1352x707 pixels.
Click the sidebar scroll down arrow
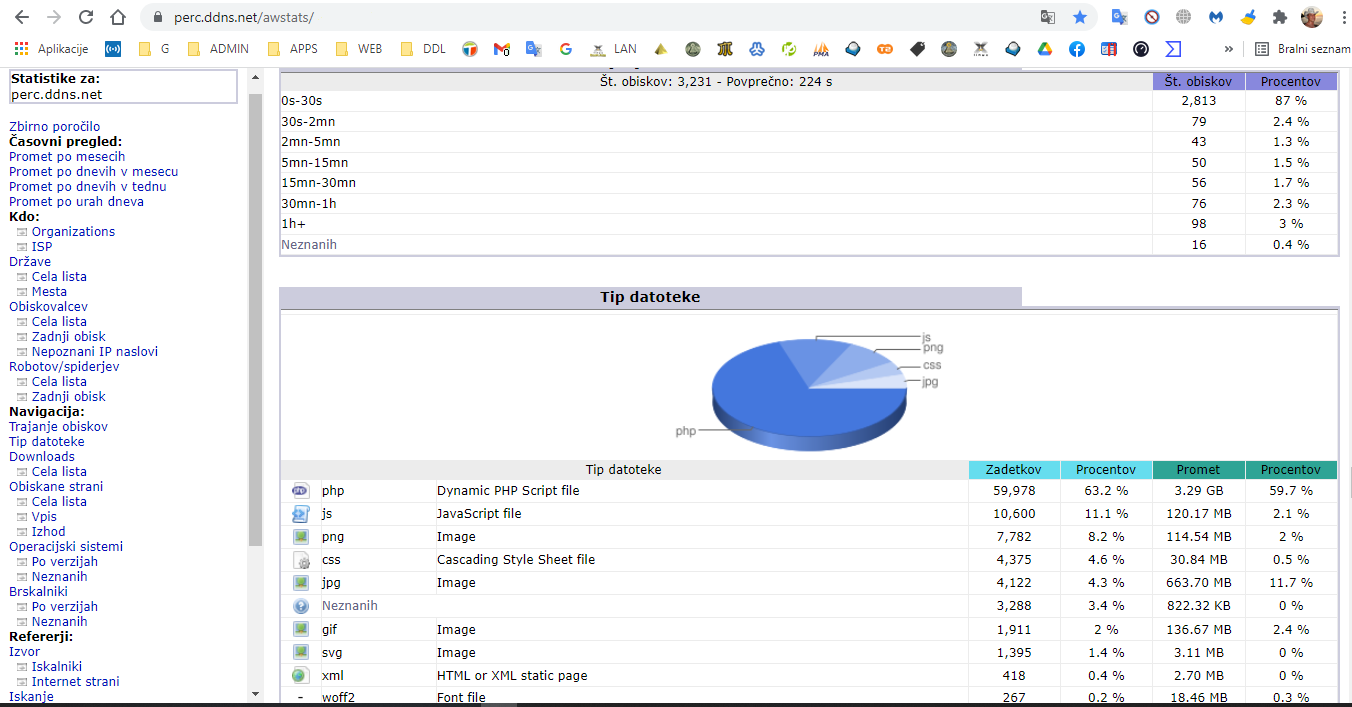point(255,693)
